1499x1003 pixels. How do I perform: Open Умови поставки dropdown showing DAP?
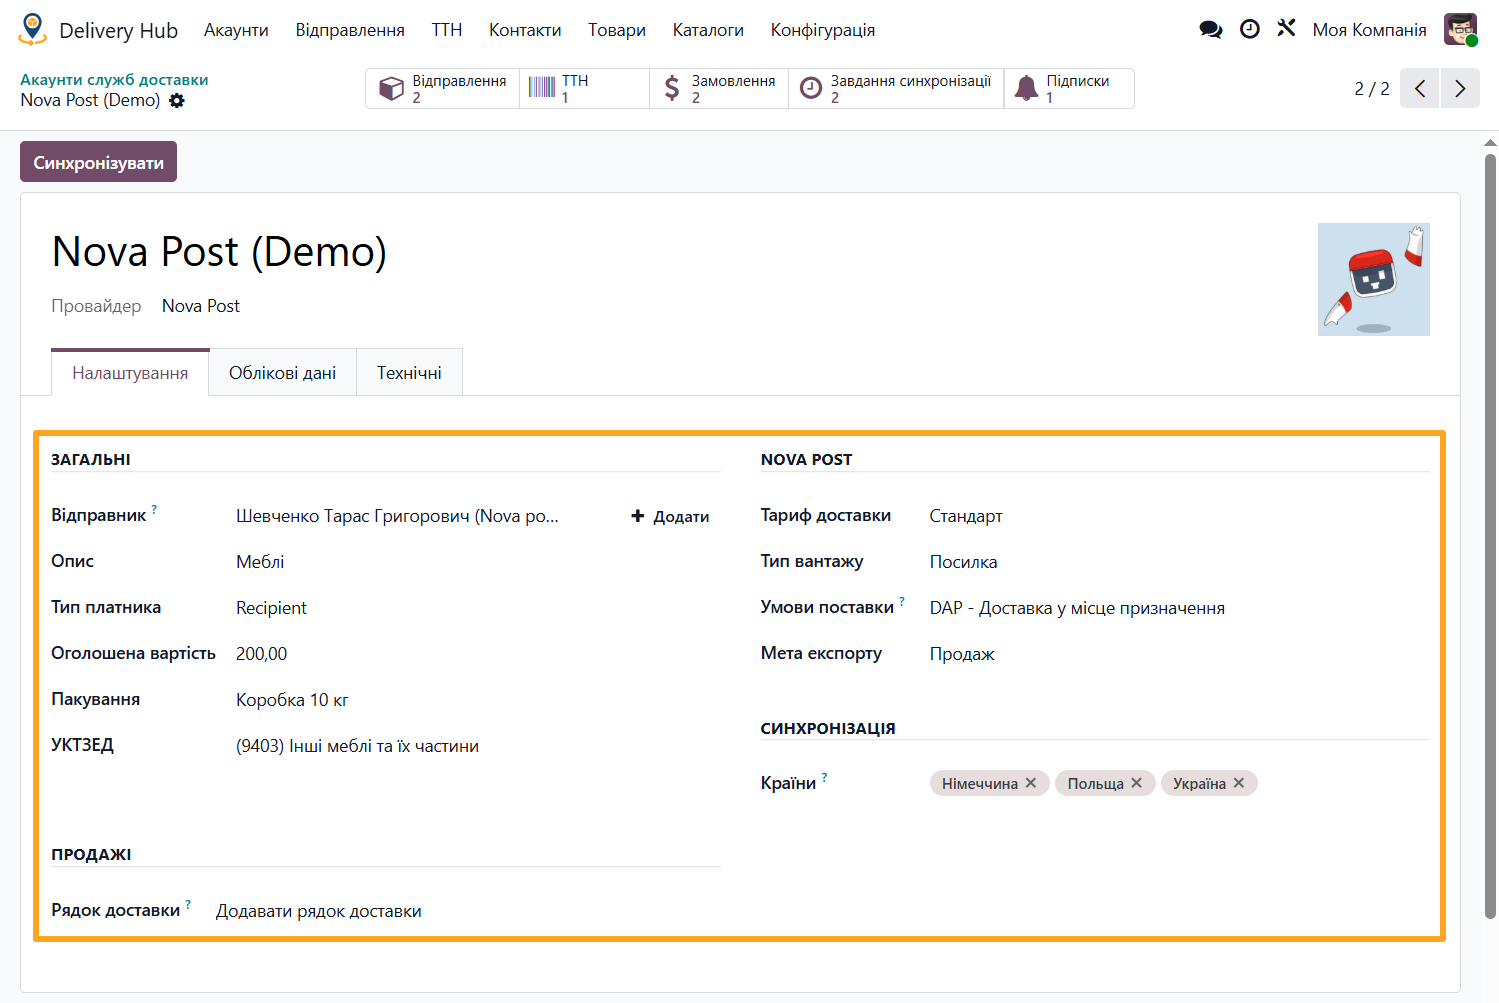[x=1180, y=608]
